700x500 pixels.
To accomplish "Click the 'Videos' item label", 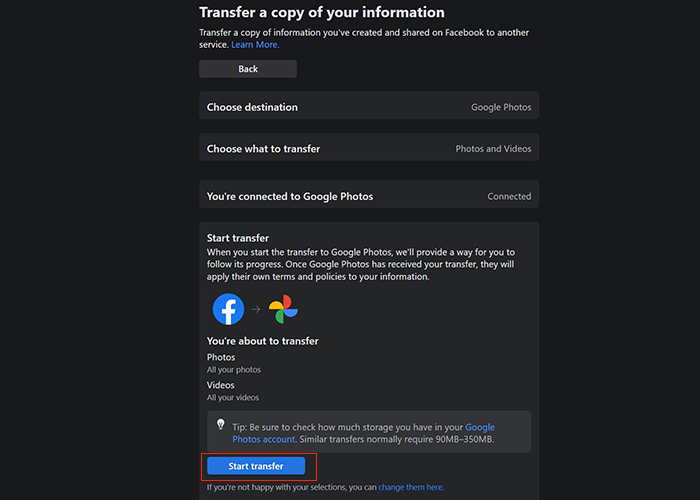I will [x=220, y=385].
